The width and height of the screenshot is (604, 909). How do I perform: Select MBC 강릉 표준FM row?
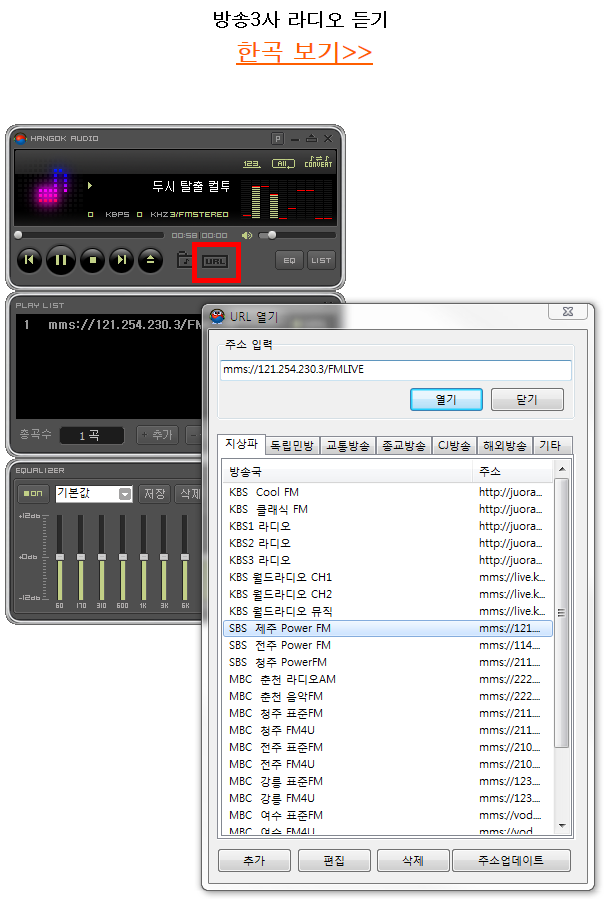coord(388,781)
